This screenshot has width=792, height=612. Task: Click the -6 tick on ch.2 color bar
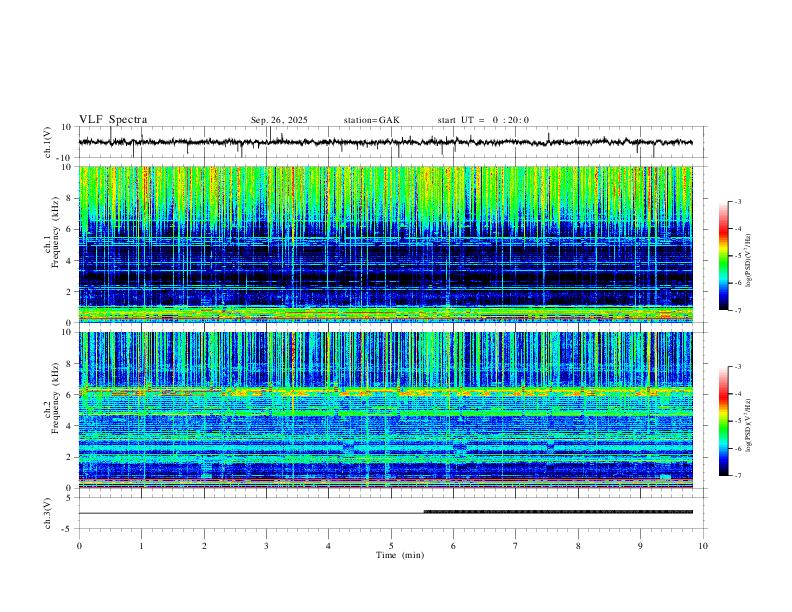click(737, 448)
